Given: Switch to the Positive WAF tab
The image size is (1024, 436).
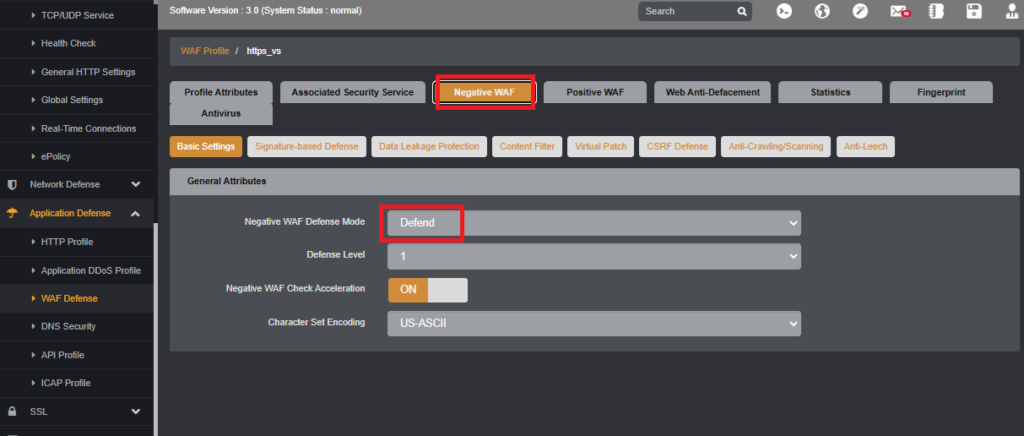Looking at the screenshot, I should 595,92.
